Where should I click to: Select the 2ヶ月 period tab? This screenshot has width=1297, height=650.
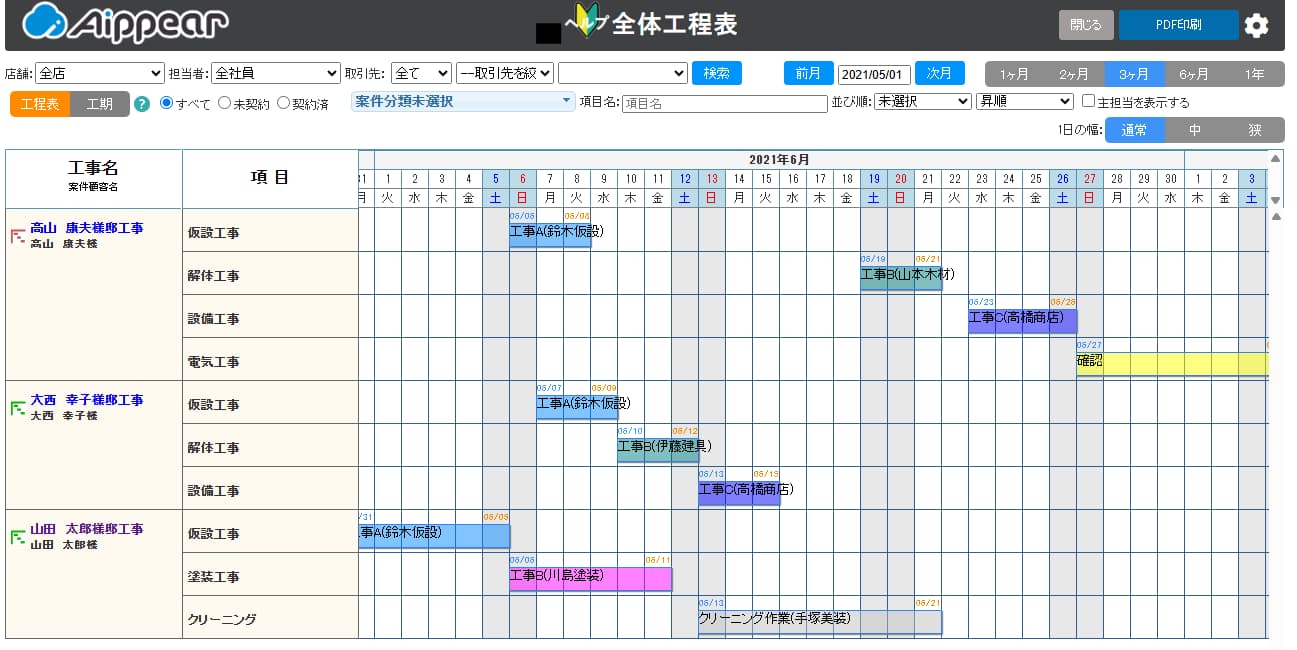point(1074,74)
